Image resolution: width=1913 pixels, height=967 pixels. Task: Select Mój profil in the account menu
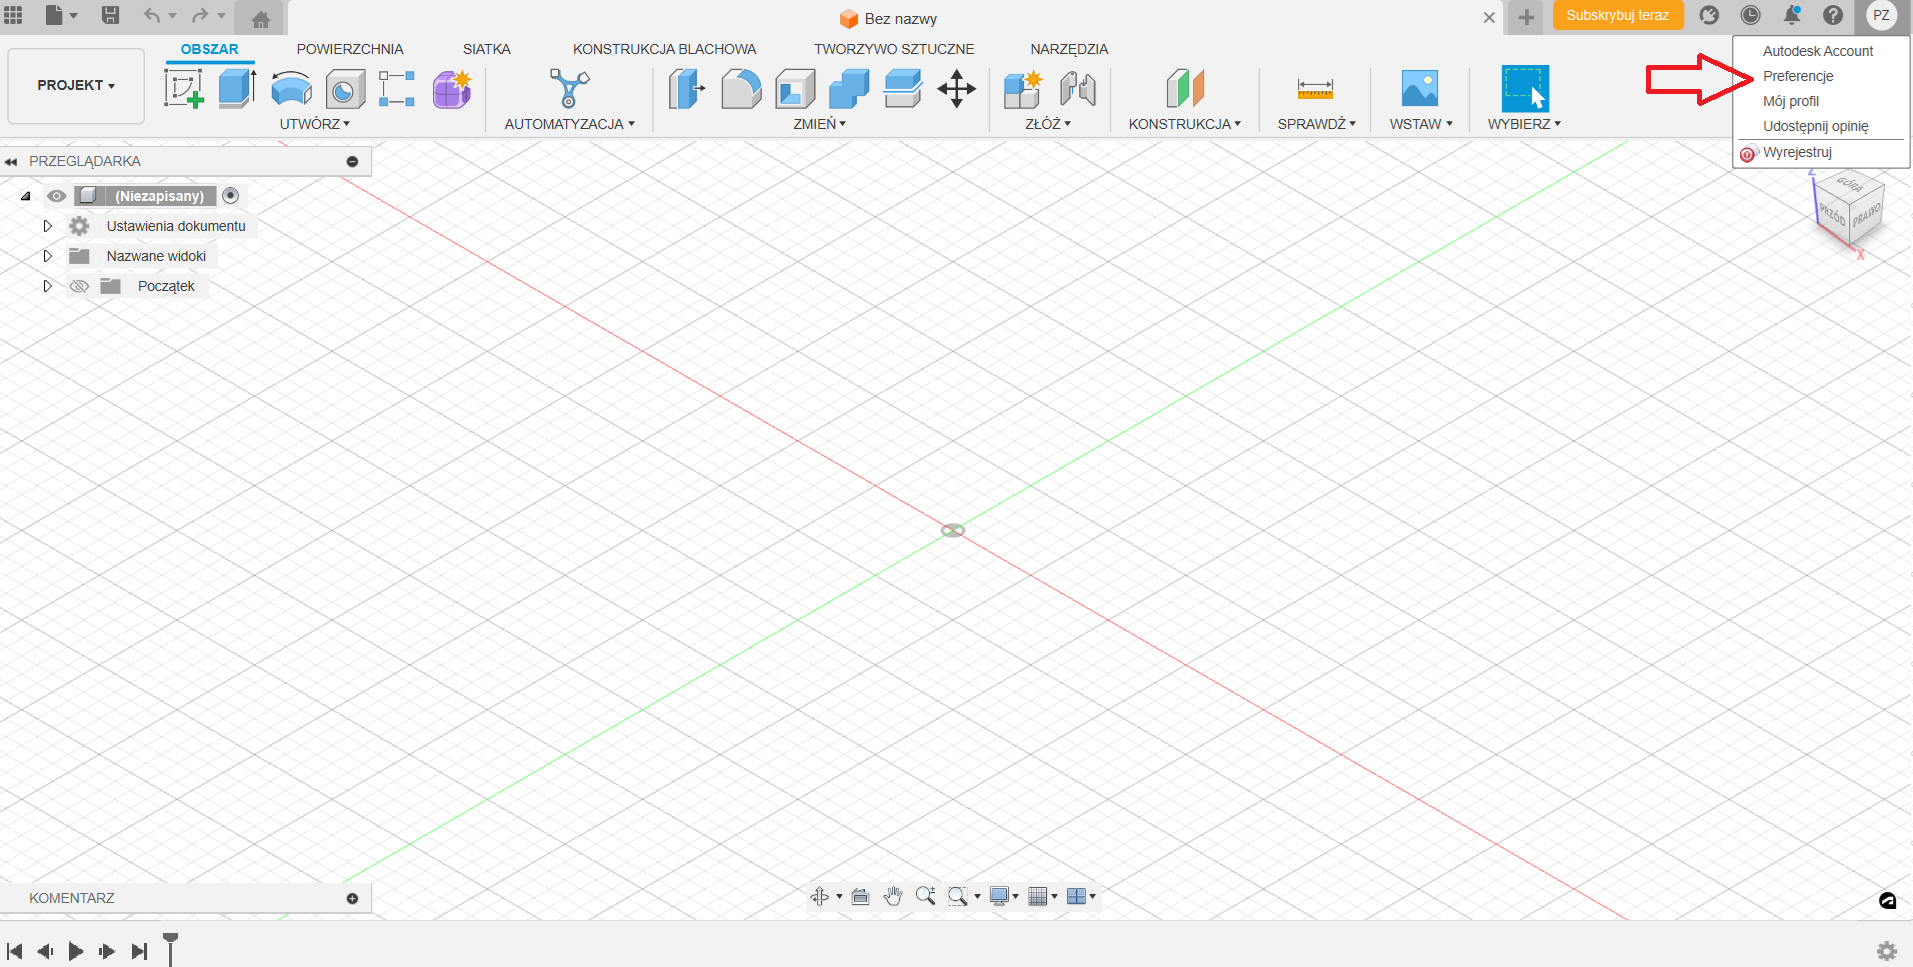1790,101
